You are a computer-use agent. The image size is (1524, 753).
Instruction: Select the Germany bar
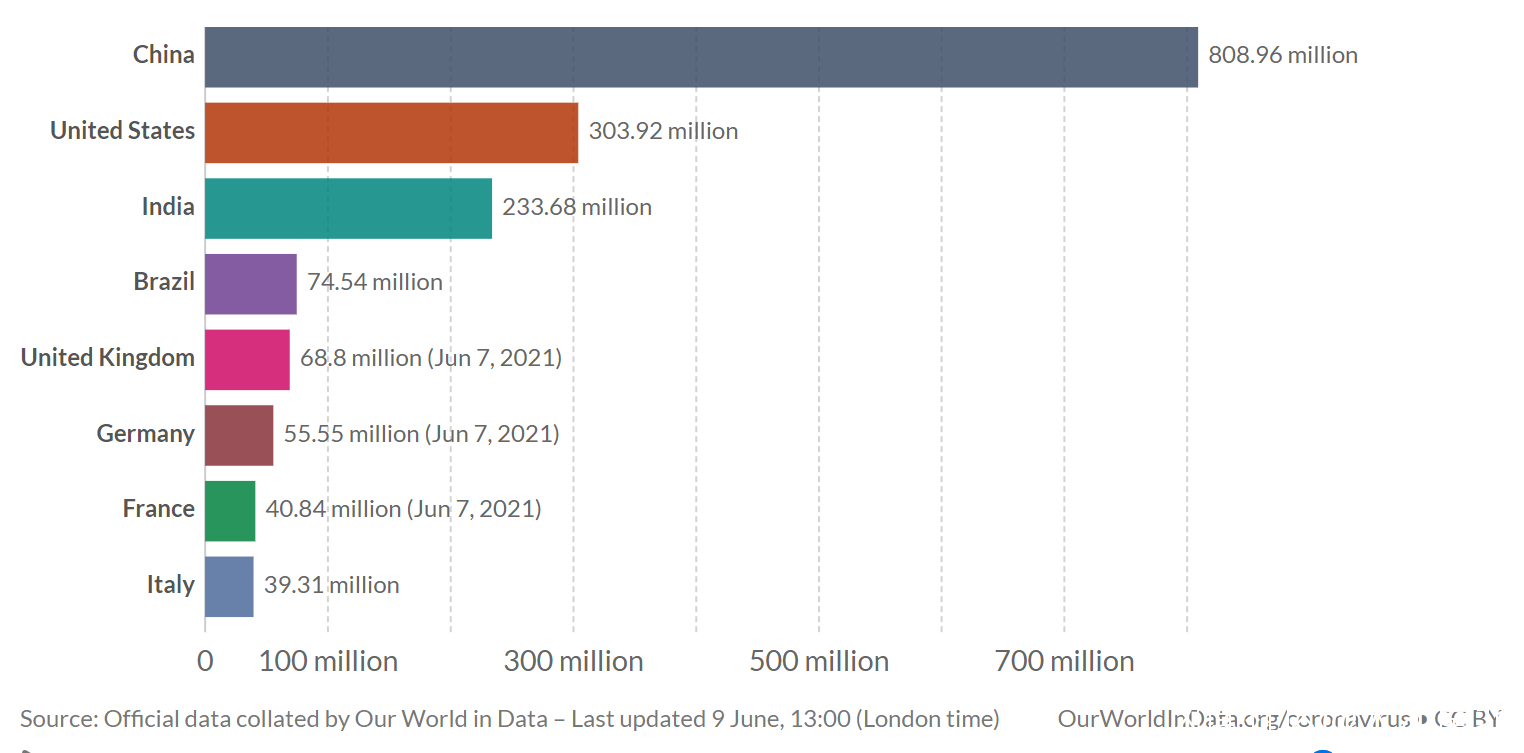(x=239, y=435)
